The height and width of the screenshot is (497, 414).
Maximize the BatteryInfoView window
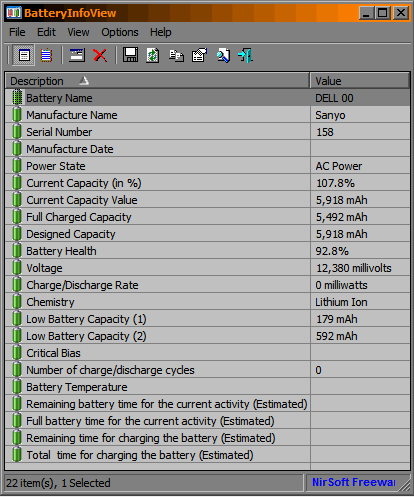coord(383,13)
